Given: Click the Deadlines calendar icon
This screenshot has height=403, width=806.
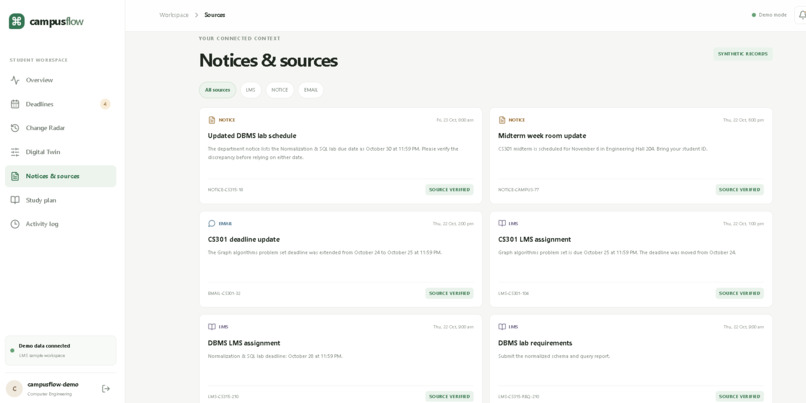Looking at the screenshot, I should (x=15, y=104).
